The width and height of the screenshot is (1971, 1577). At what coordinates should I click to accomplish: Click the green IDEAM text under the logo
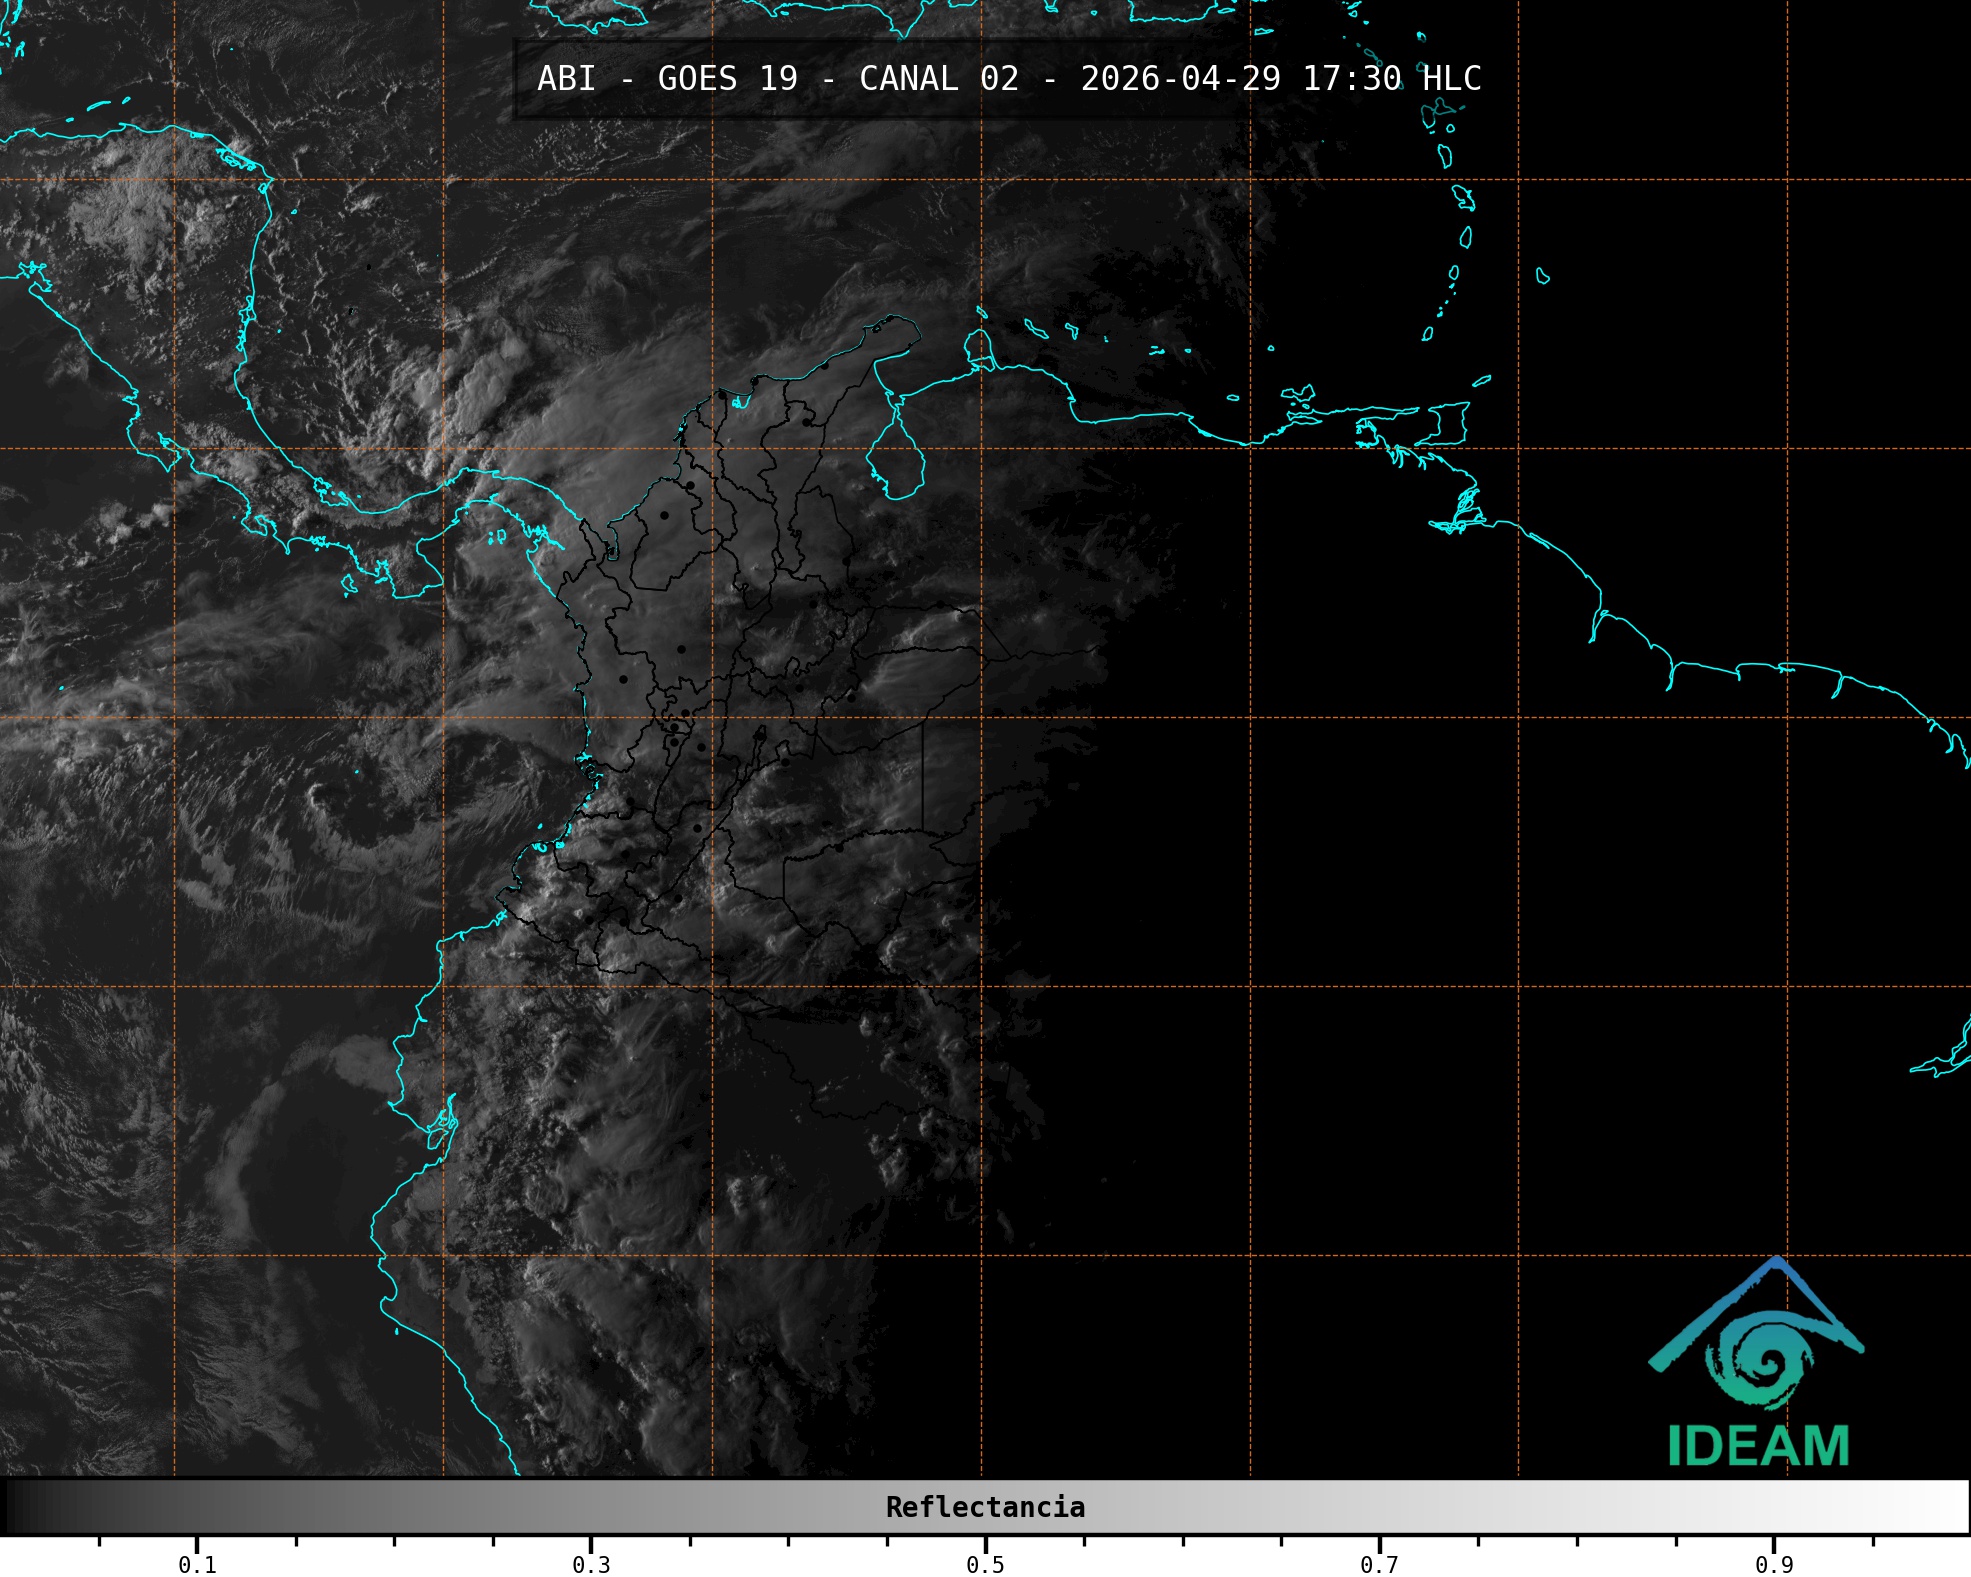(x=1758, y=1446)
